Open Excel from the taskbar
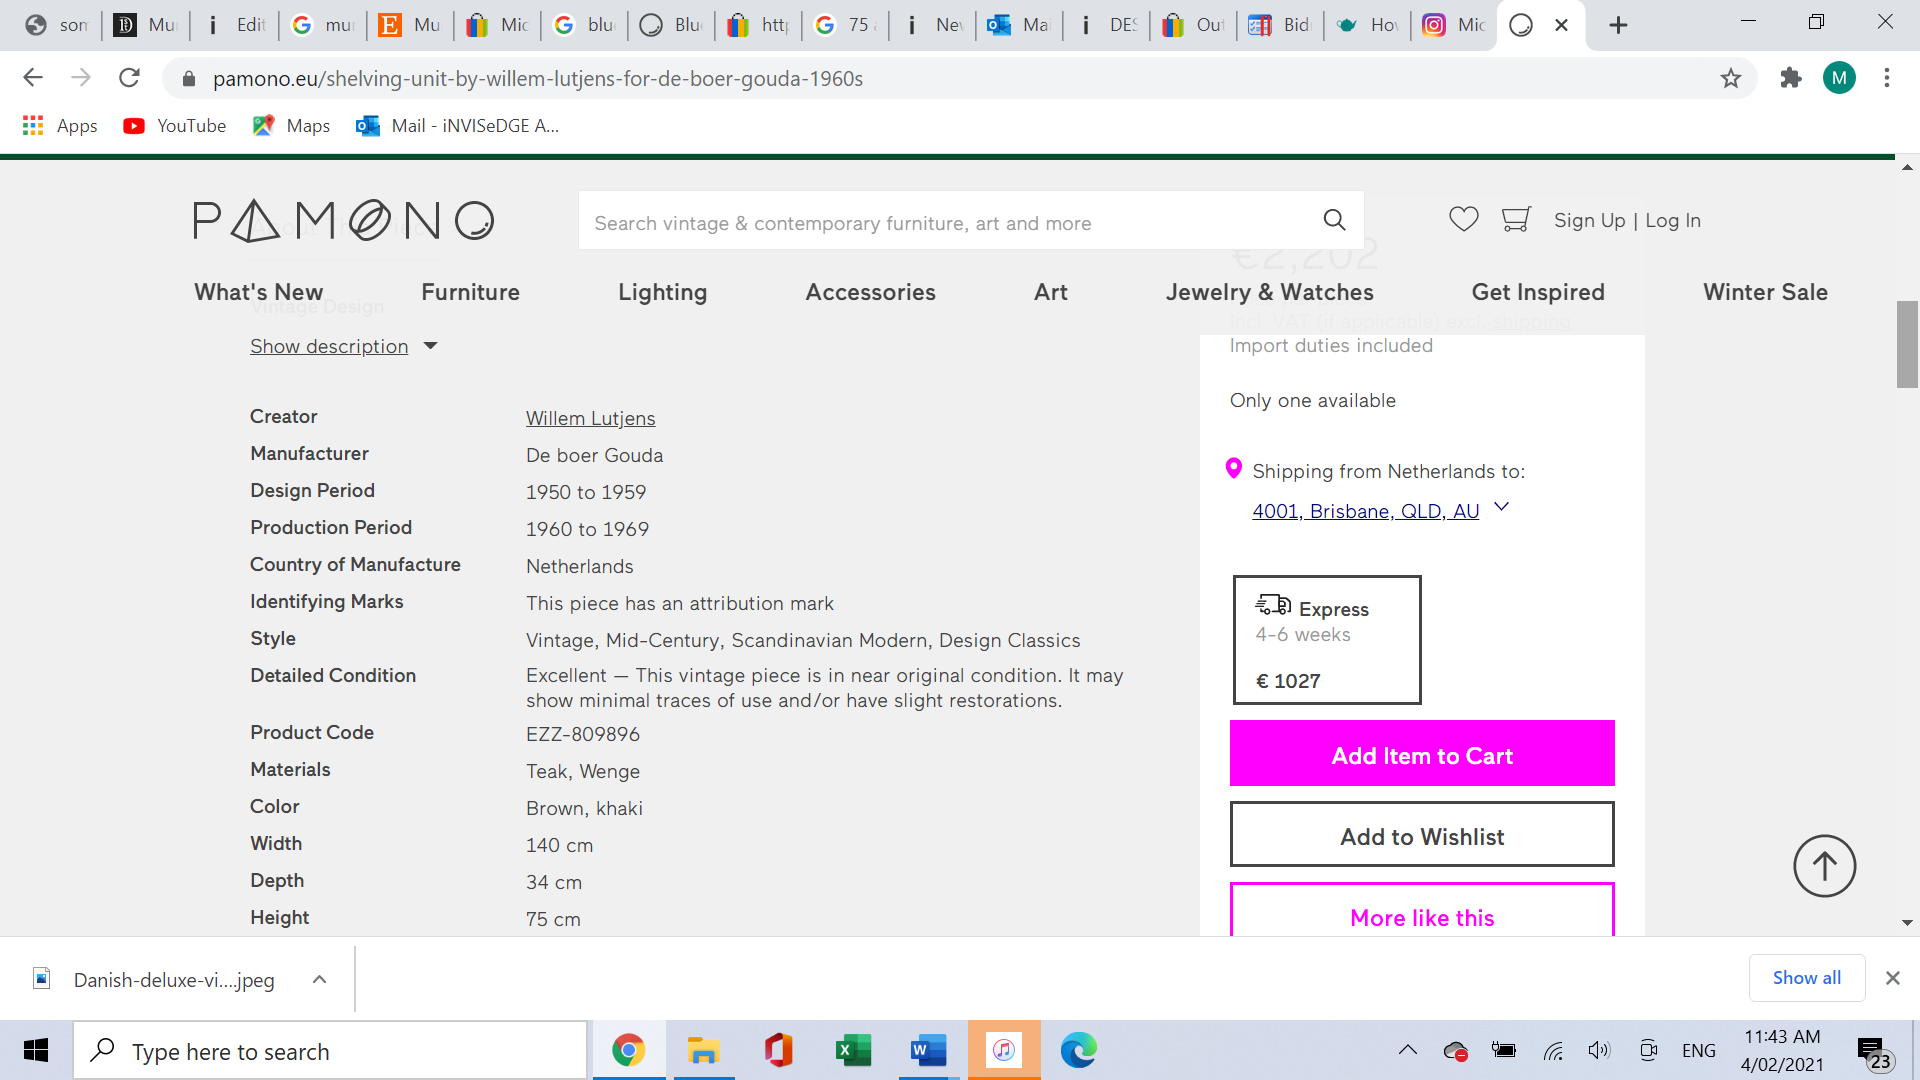 [853, 1050]
